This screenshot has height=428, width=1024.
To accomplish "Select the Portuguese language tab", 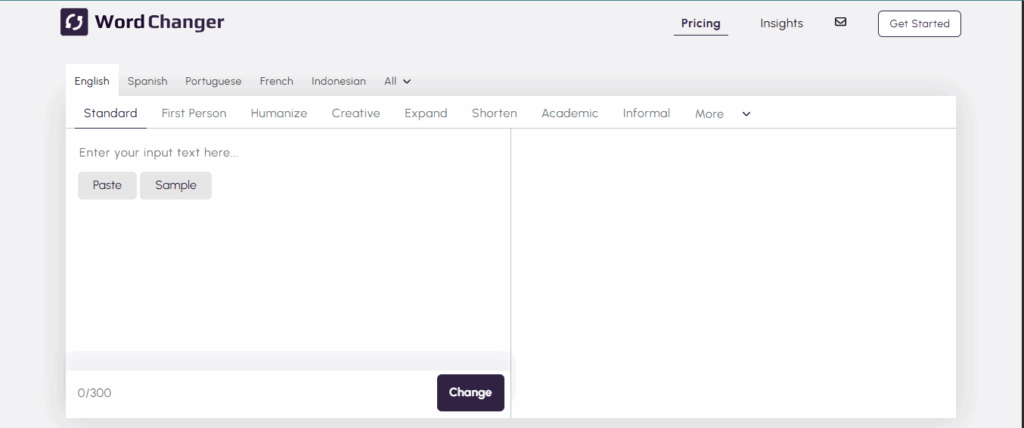I will pyautogui.click(x=213, y=81).
